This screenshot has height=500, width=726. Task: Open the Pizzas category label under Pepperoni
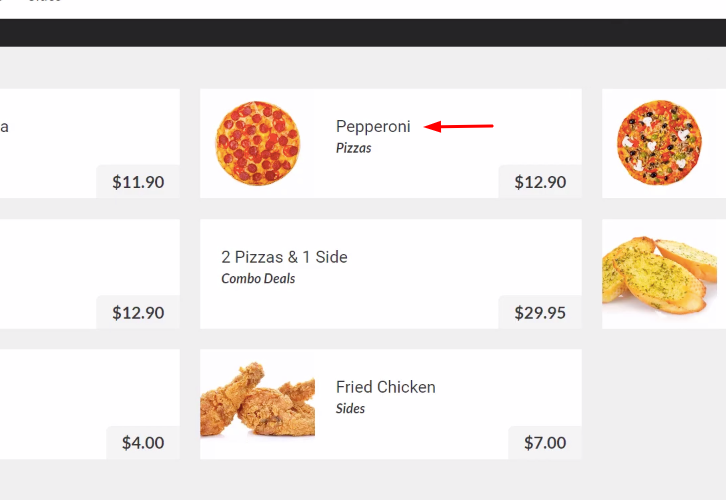[354, 148]
